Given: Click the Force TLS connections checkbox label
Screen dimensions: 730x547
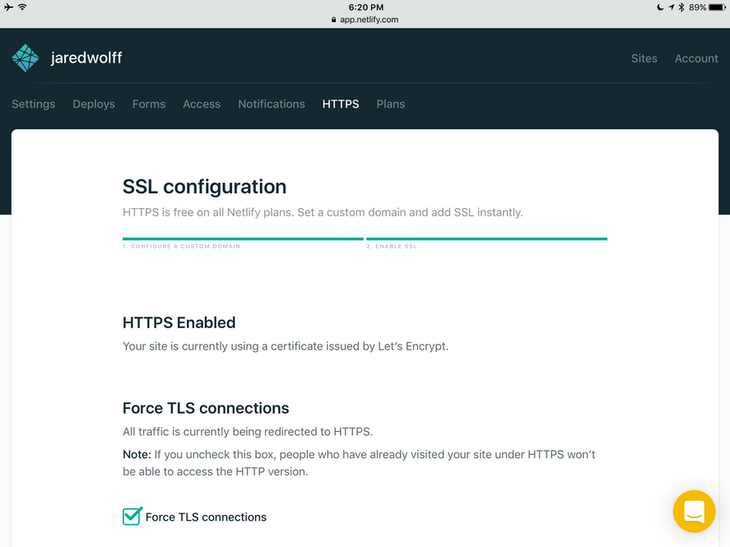Looking at the screenshot, I should click(206, 517).
